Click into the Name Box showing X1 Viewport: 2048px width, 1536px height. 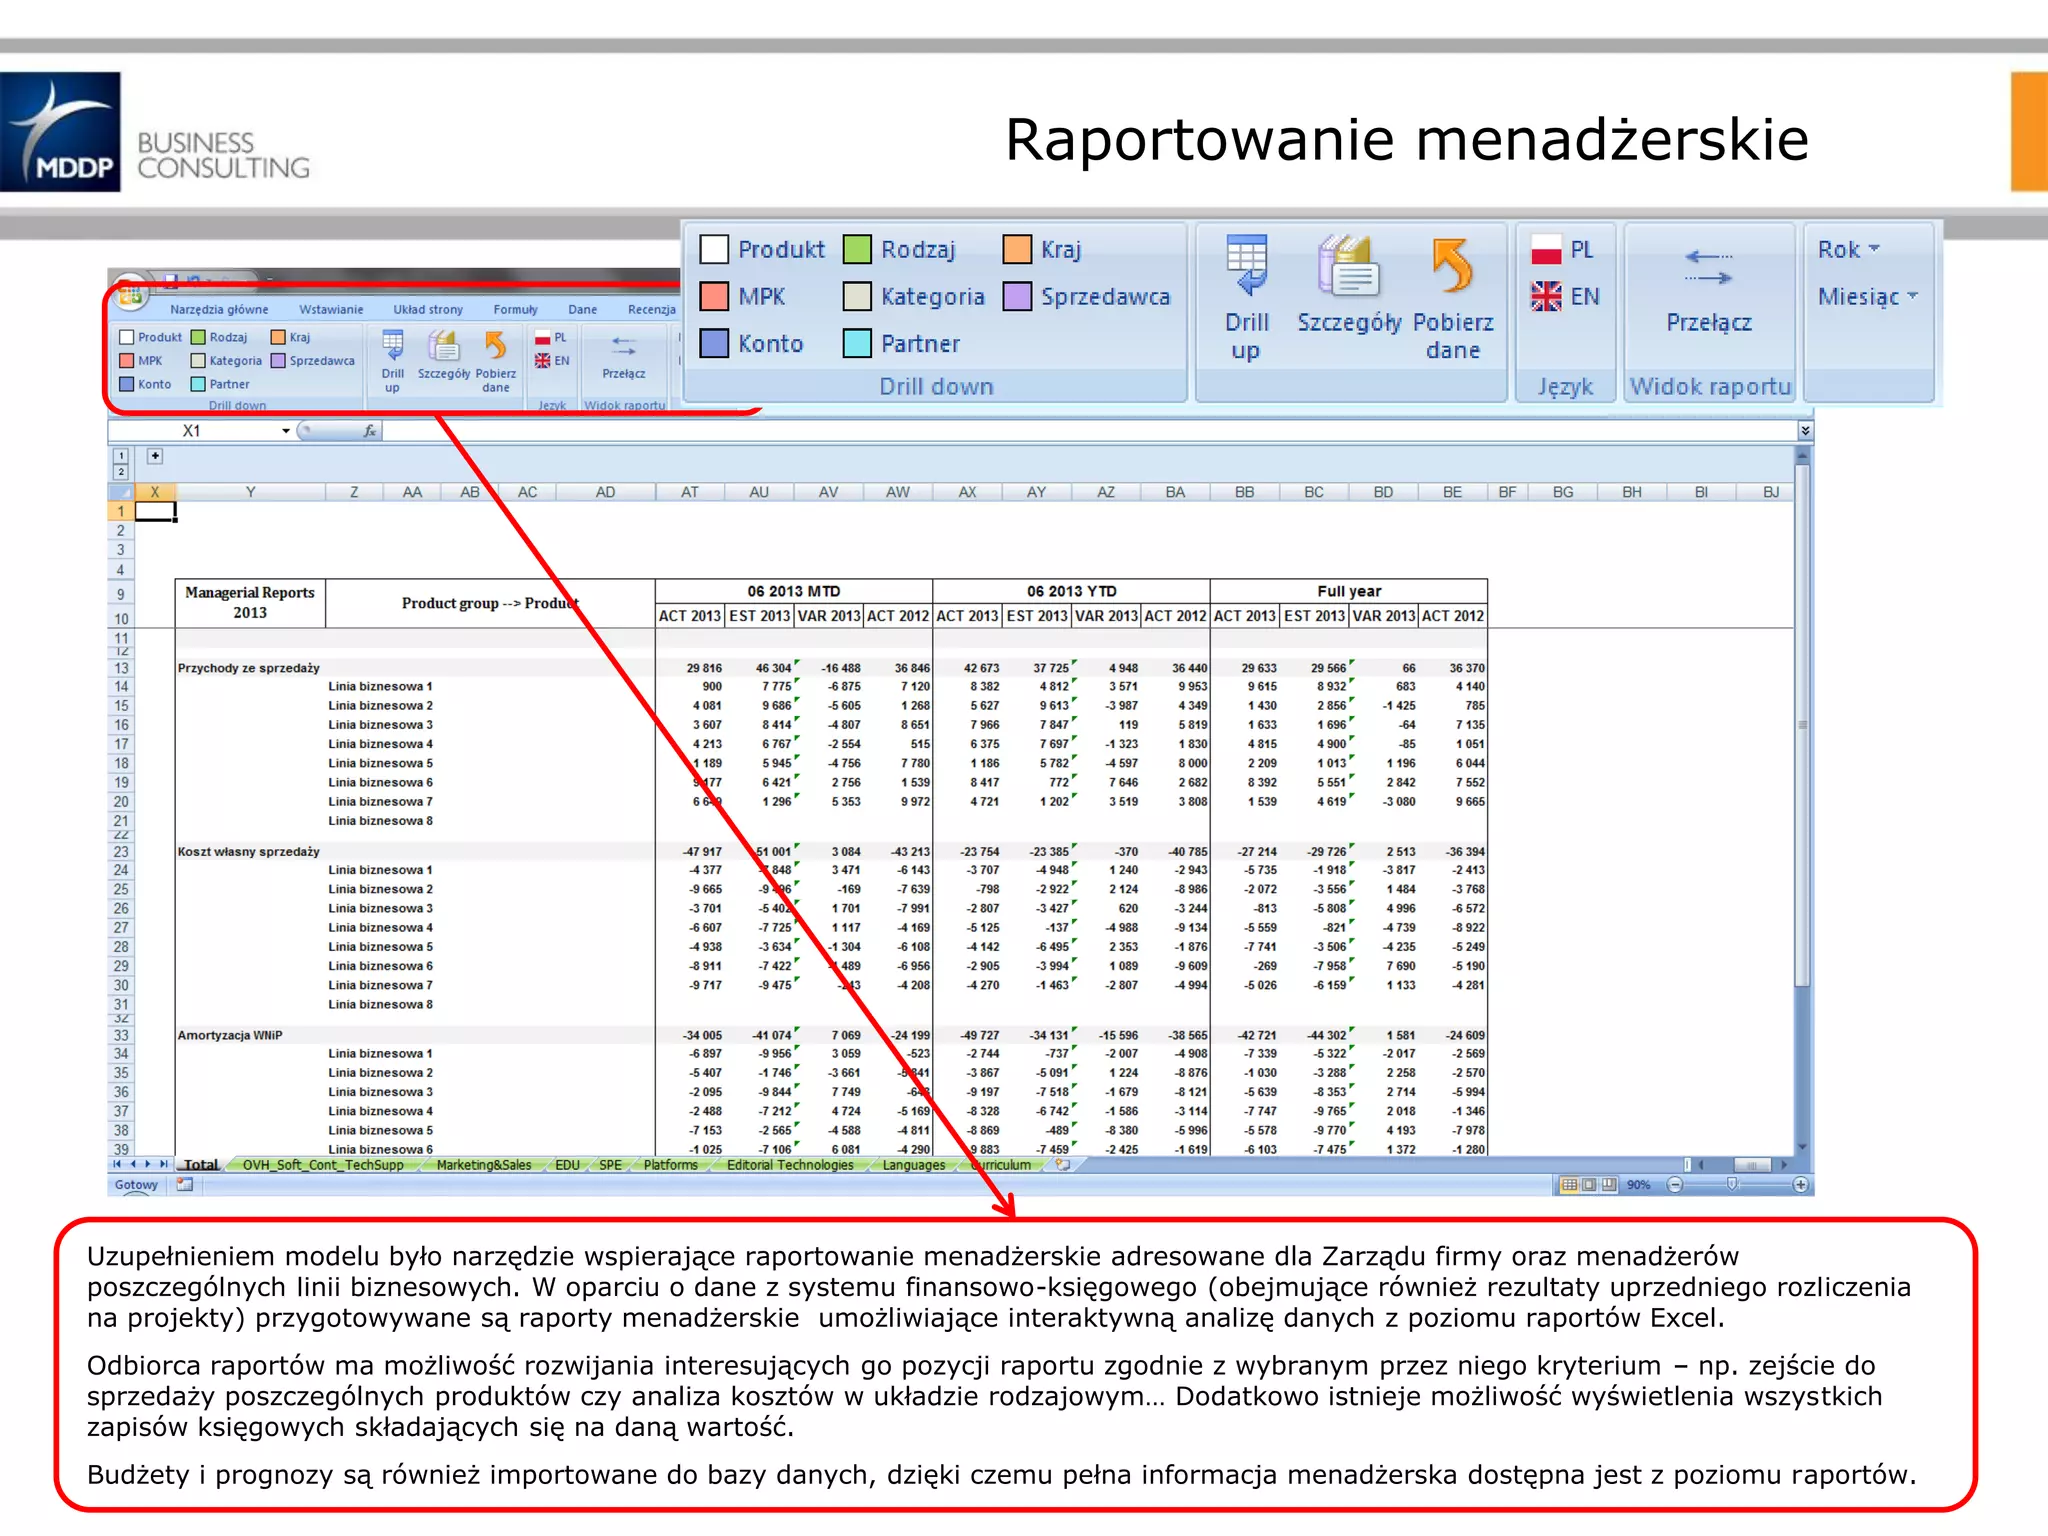(x=193, y=431)
